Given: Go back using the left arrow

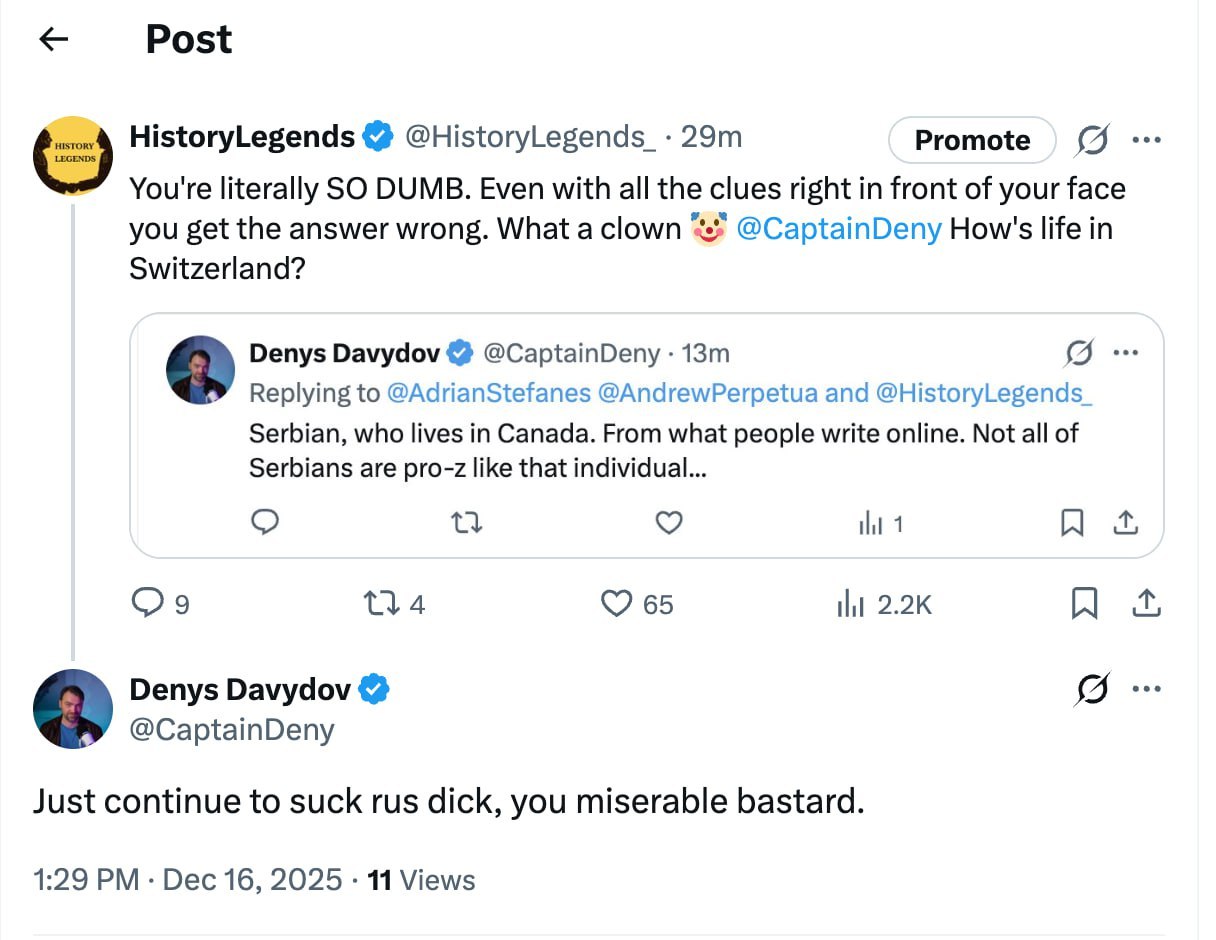Looking at the screenshot, I should pos(53,39).
